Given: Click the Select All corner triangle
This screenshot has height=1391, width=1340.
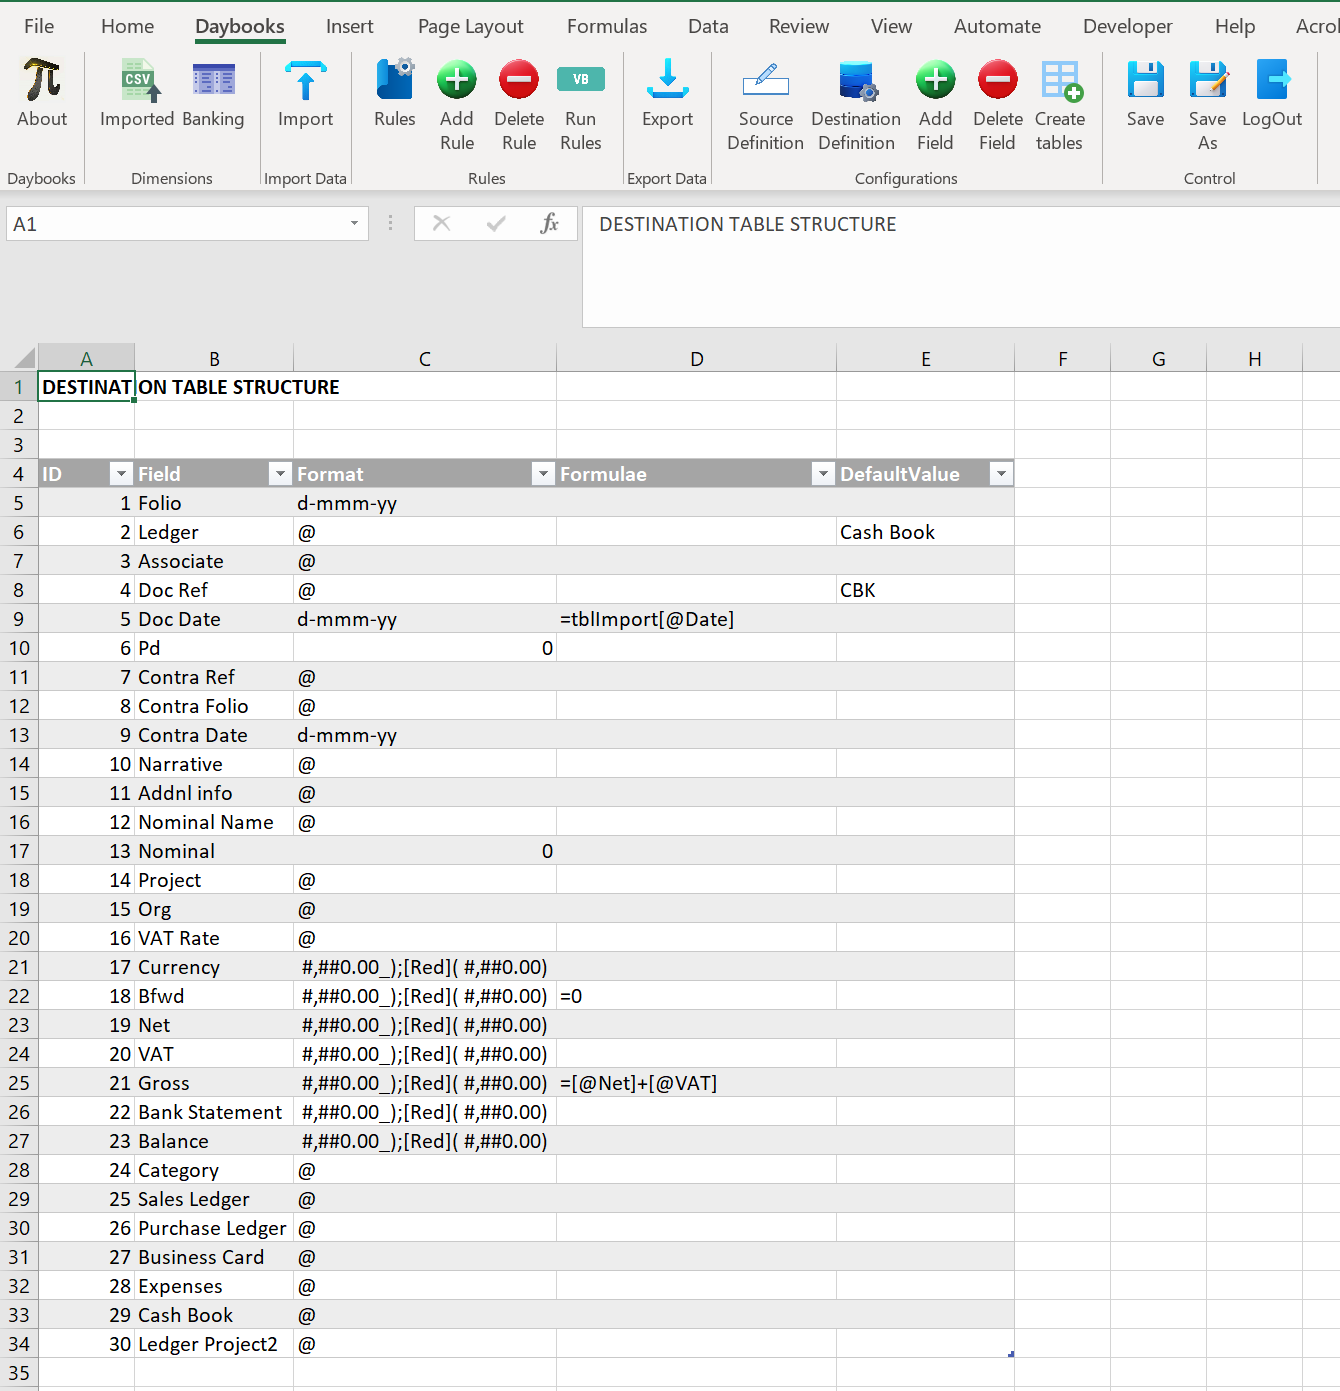Looking at the screenshot, I should coord(25,359).
